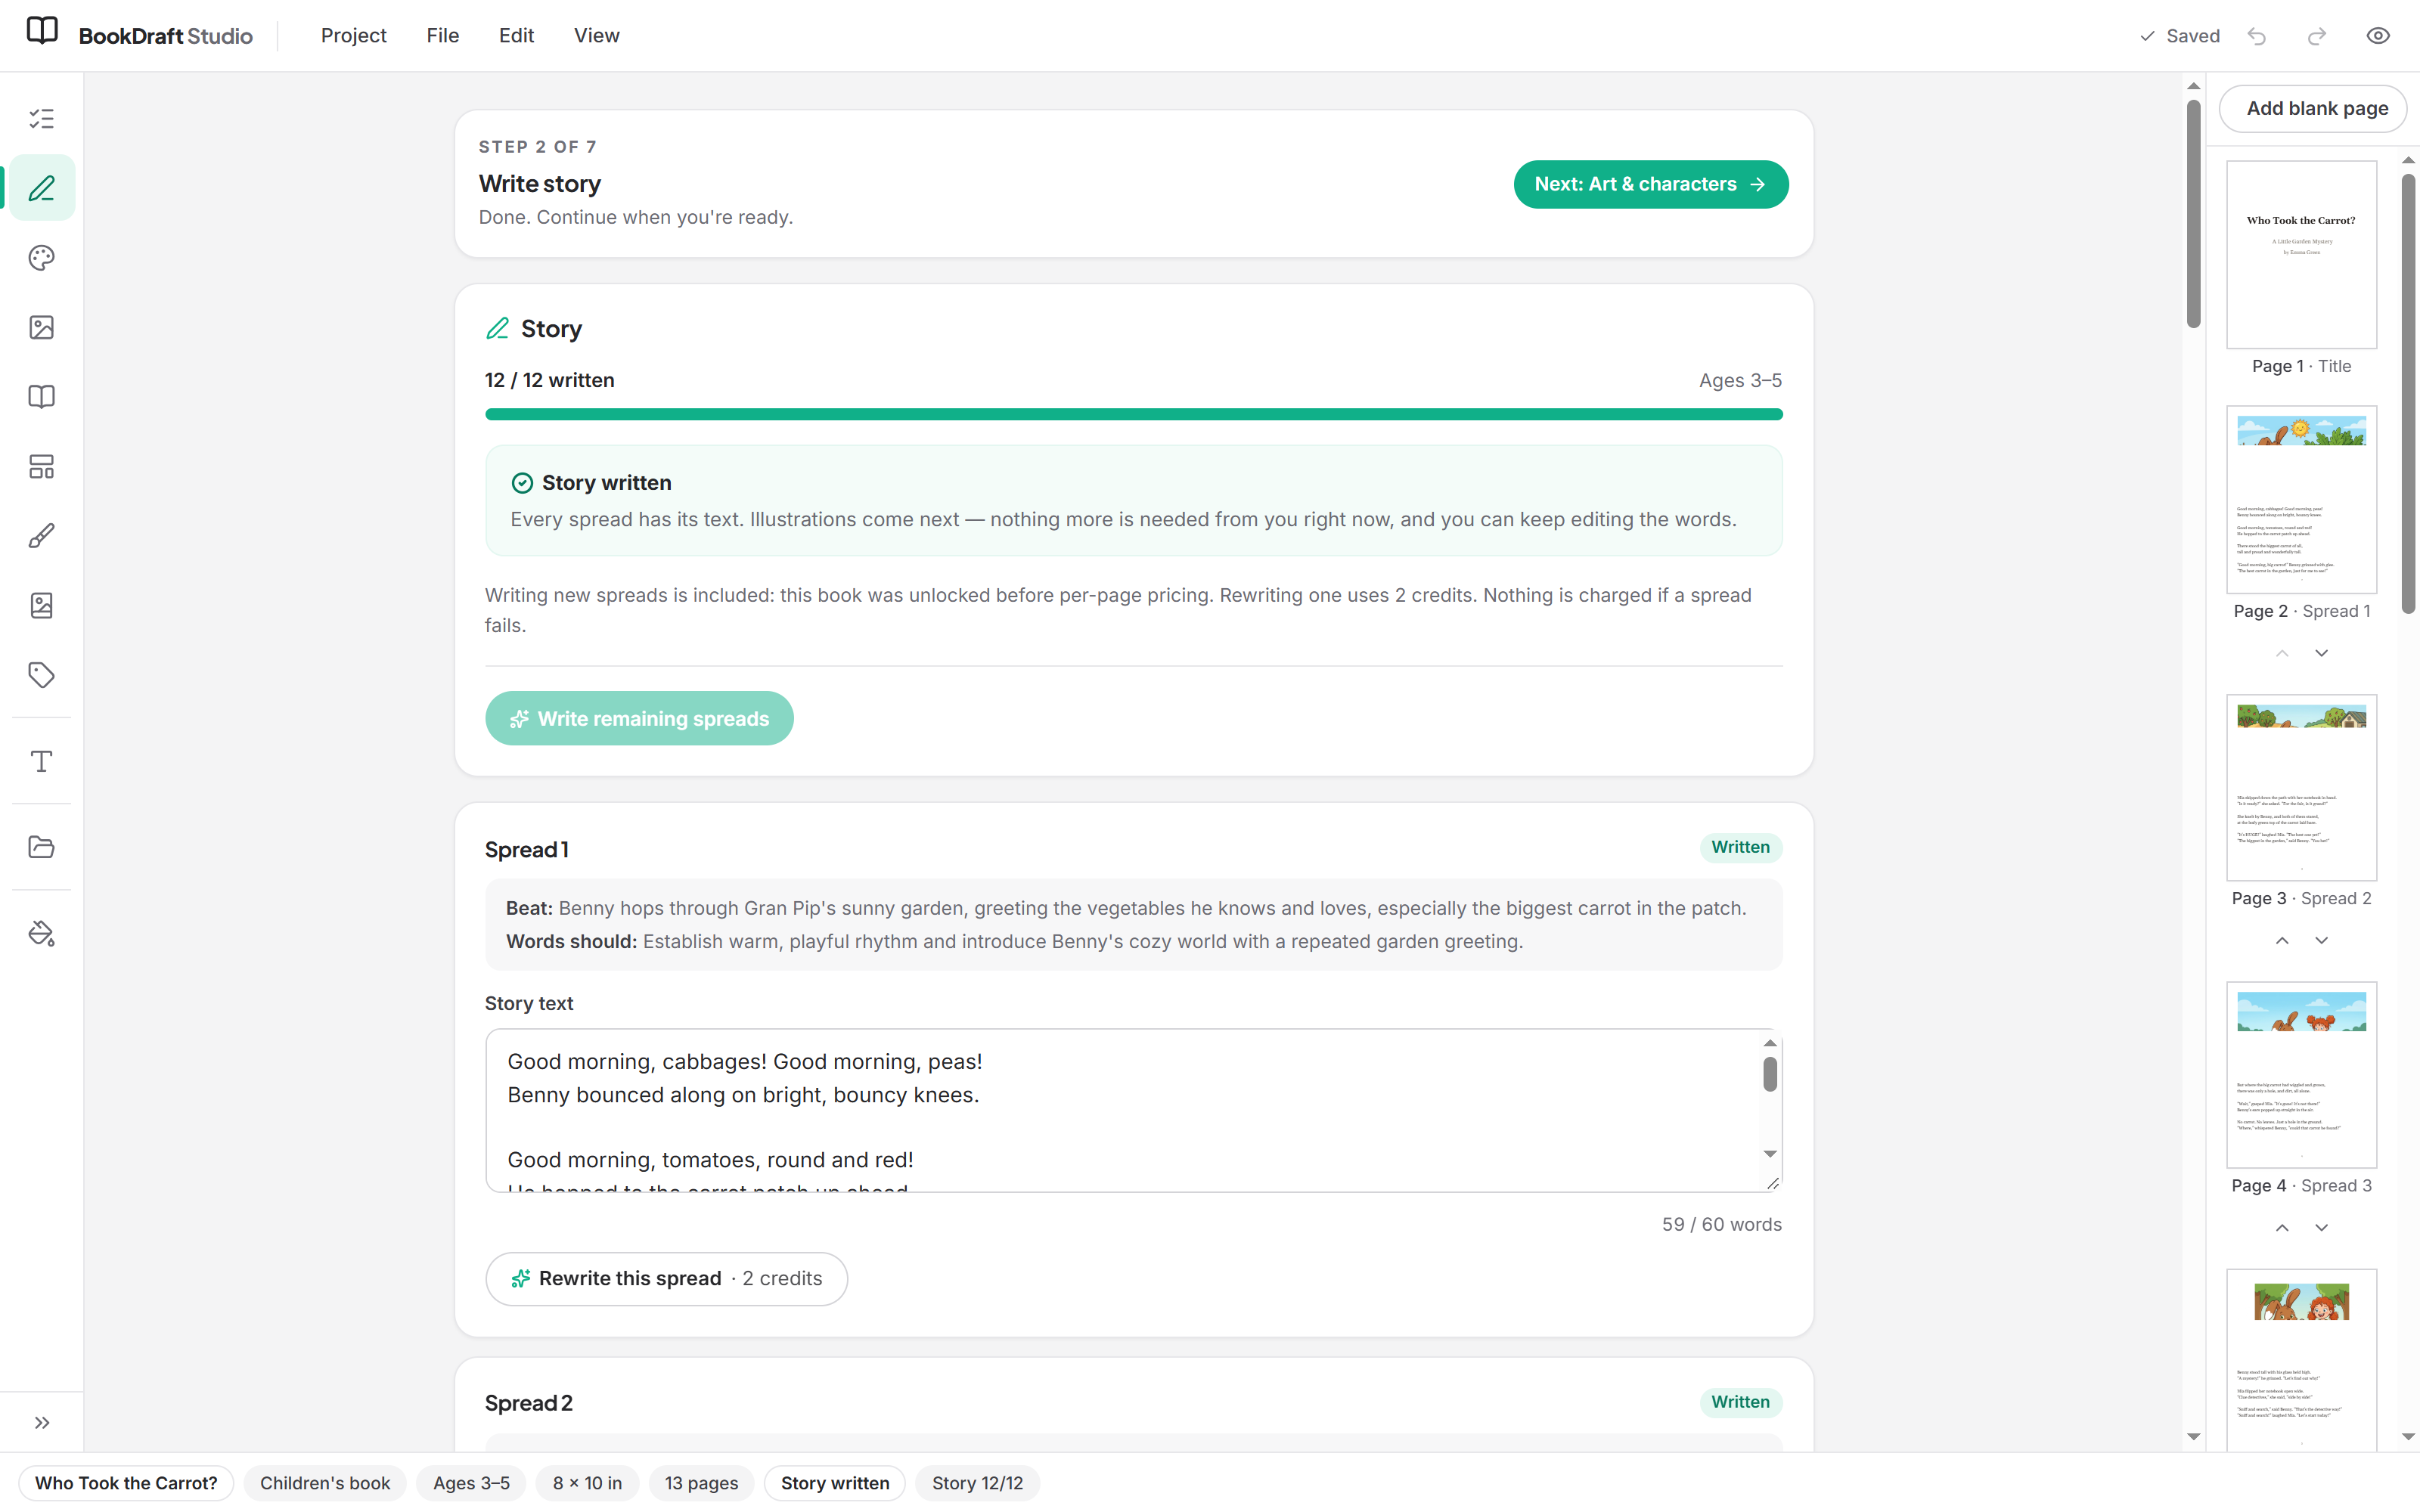Click the main content scrollbar thumb
This screenshot has width=2420, height=1512.
tap(2193, 213)
